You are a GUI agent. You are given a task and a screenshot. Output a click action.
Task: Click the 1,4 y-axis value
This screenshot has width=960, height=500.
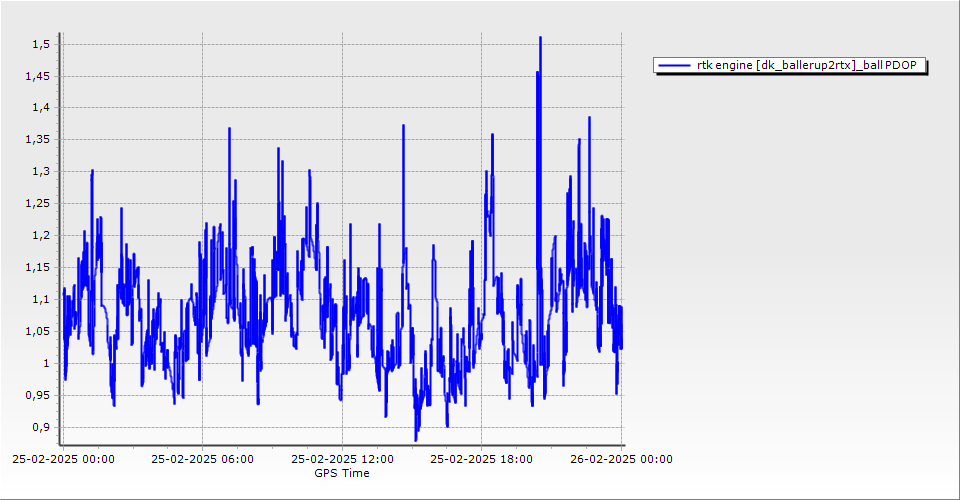point(42,108)
